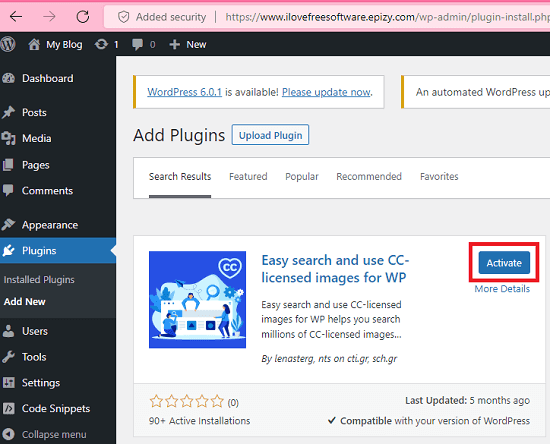Open the Posts menu item

pos(34,112)
